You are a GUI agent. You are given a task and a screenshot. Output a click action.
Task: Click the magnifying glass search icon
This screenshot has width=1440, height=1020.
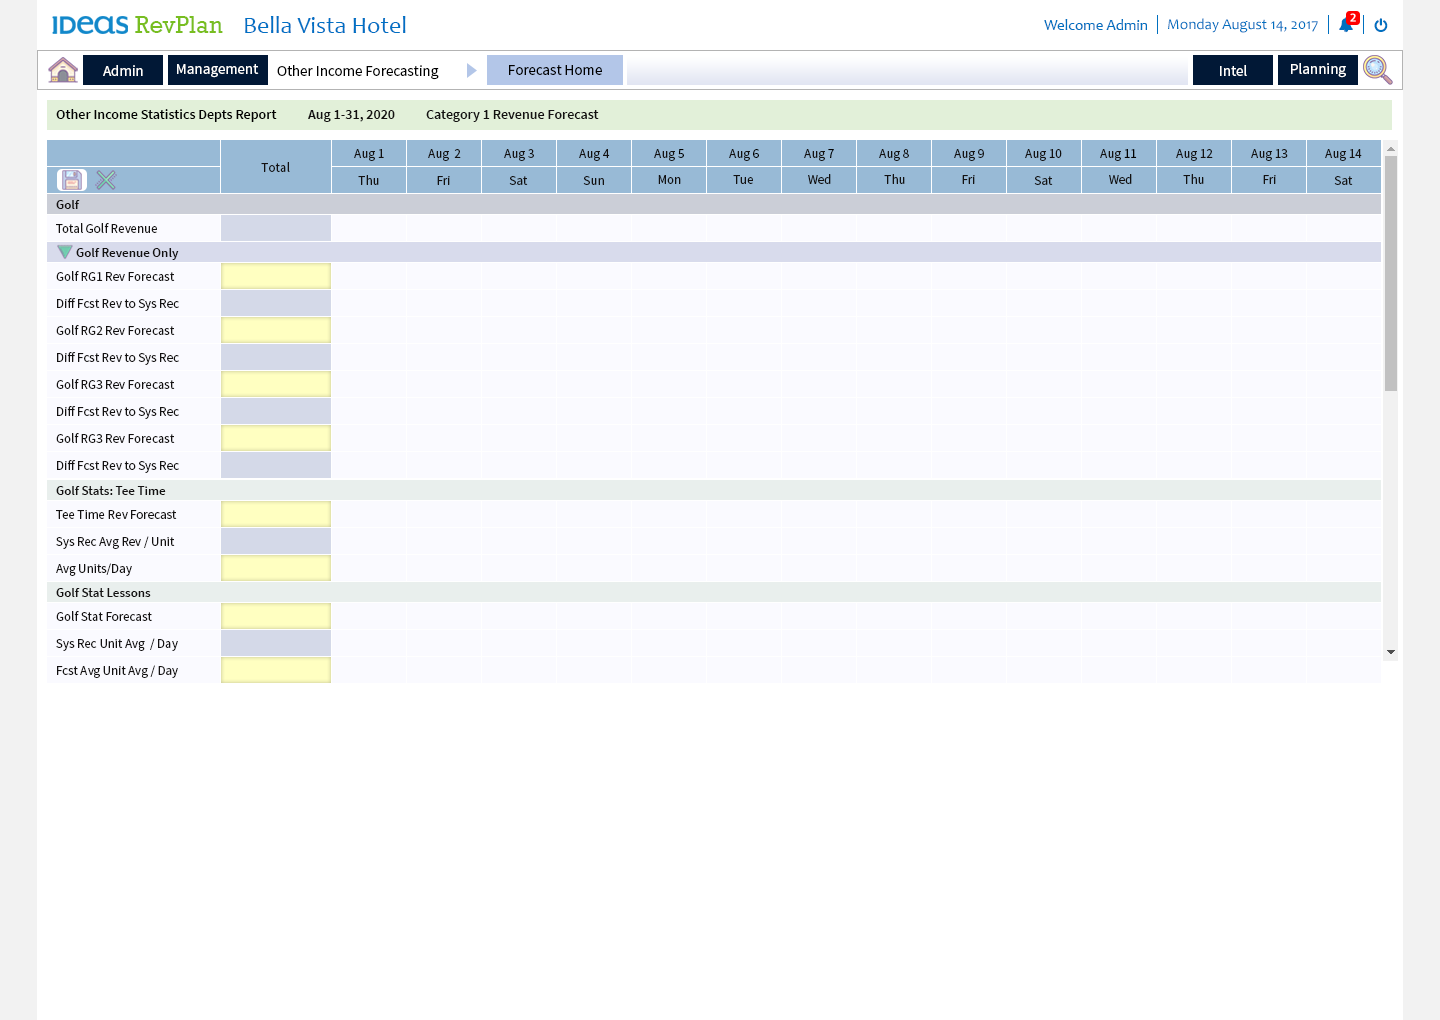[x=1377, y=70]
